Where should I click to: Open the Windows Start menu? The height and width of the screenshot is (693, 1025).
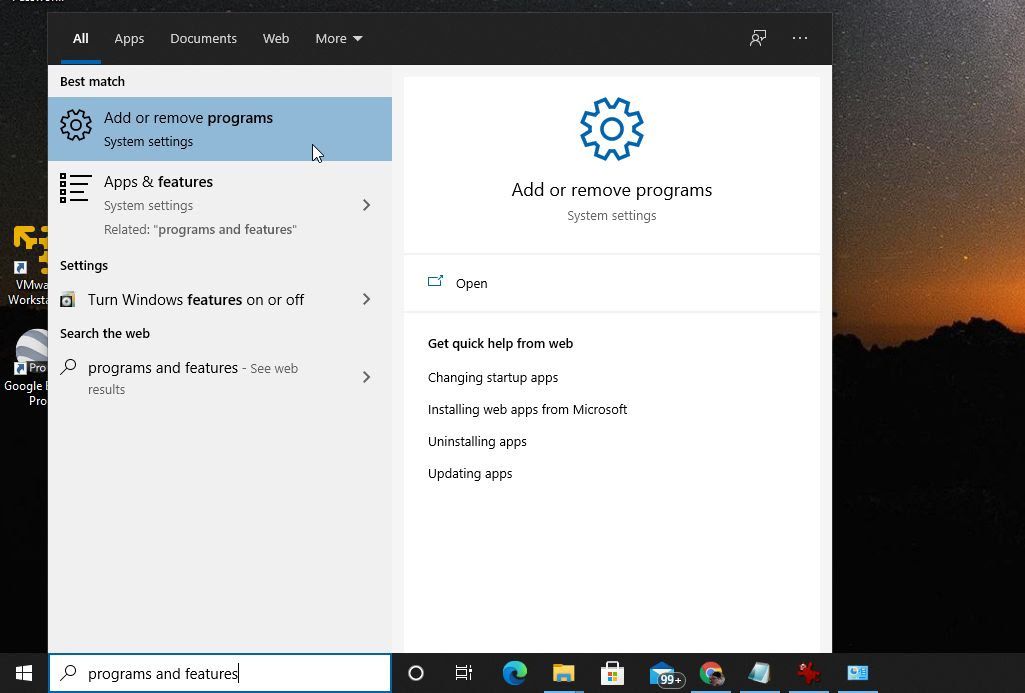(24, 673)
